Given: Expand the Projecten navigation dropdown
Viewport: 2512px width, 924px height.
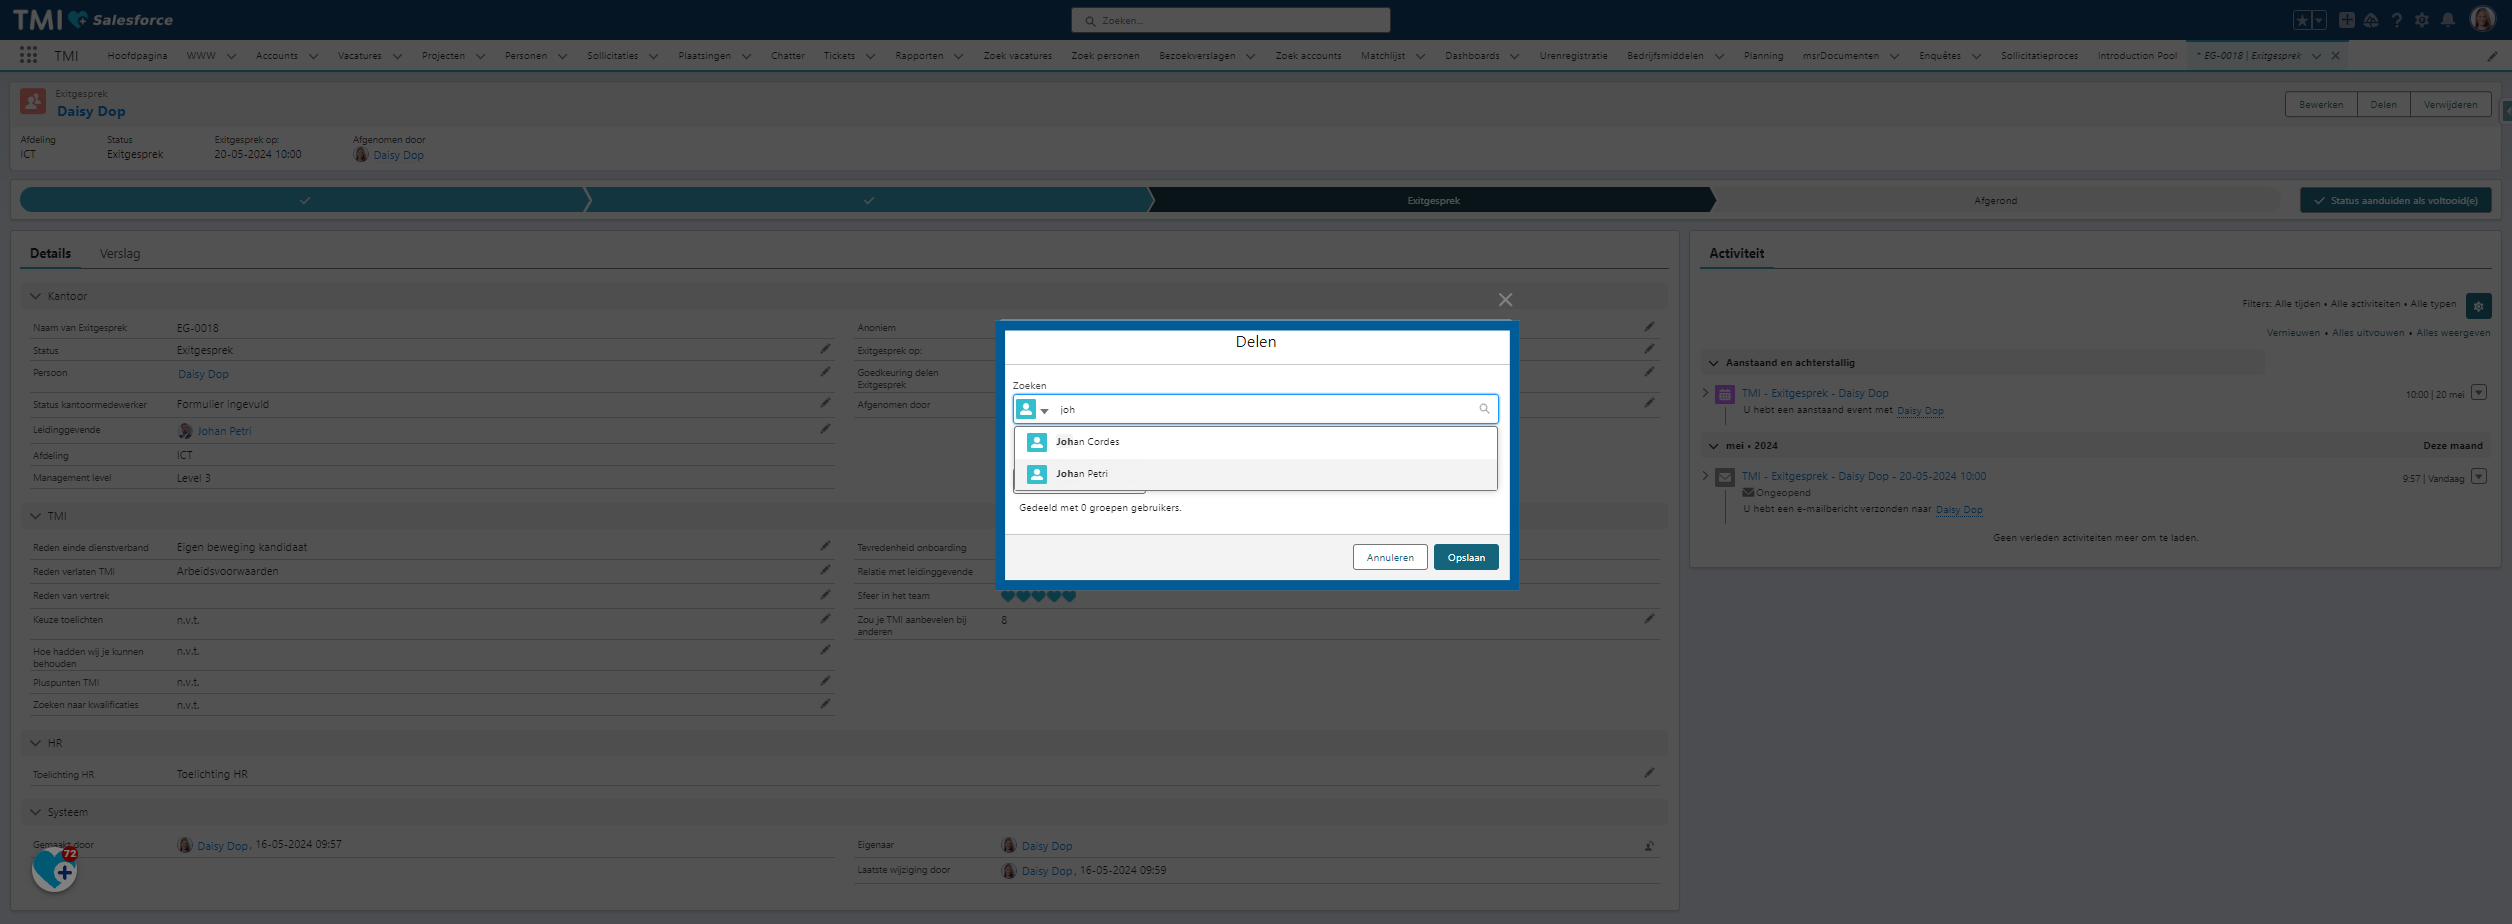Looking at the screenshot, I should click(481, 56).
